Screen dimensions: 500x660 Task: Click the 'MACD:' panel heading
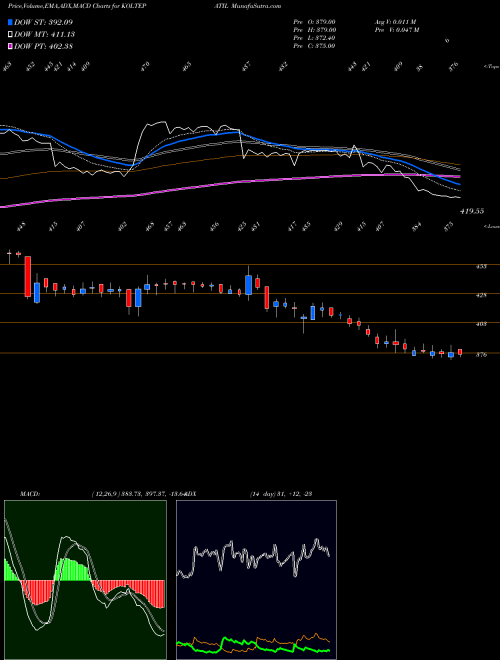click(29, 494)
